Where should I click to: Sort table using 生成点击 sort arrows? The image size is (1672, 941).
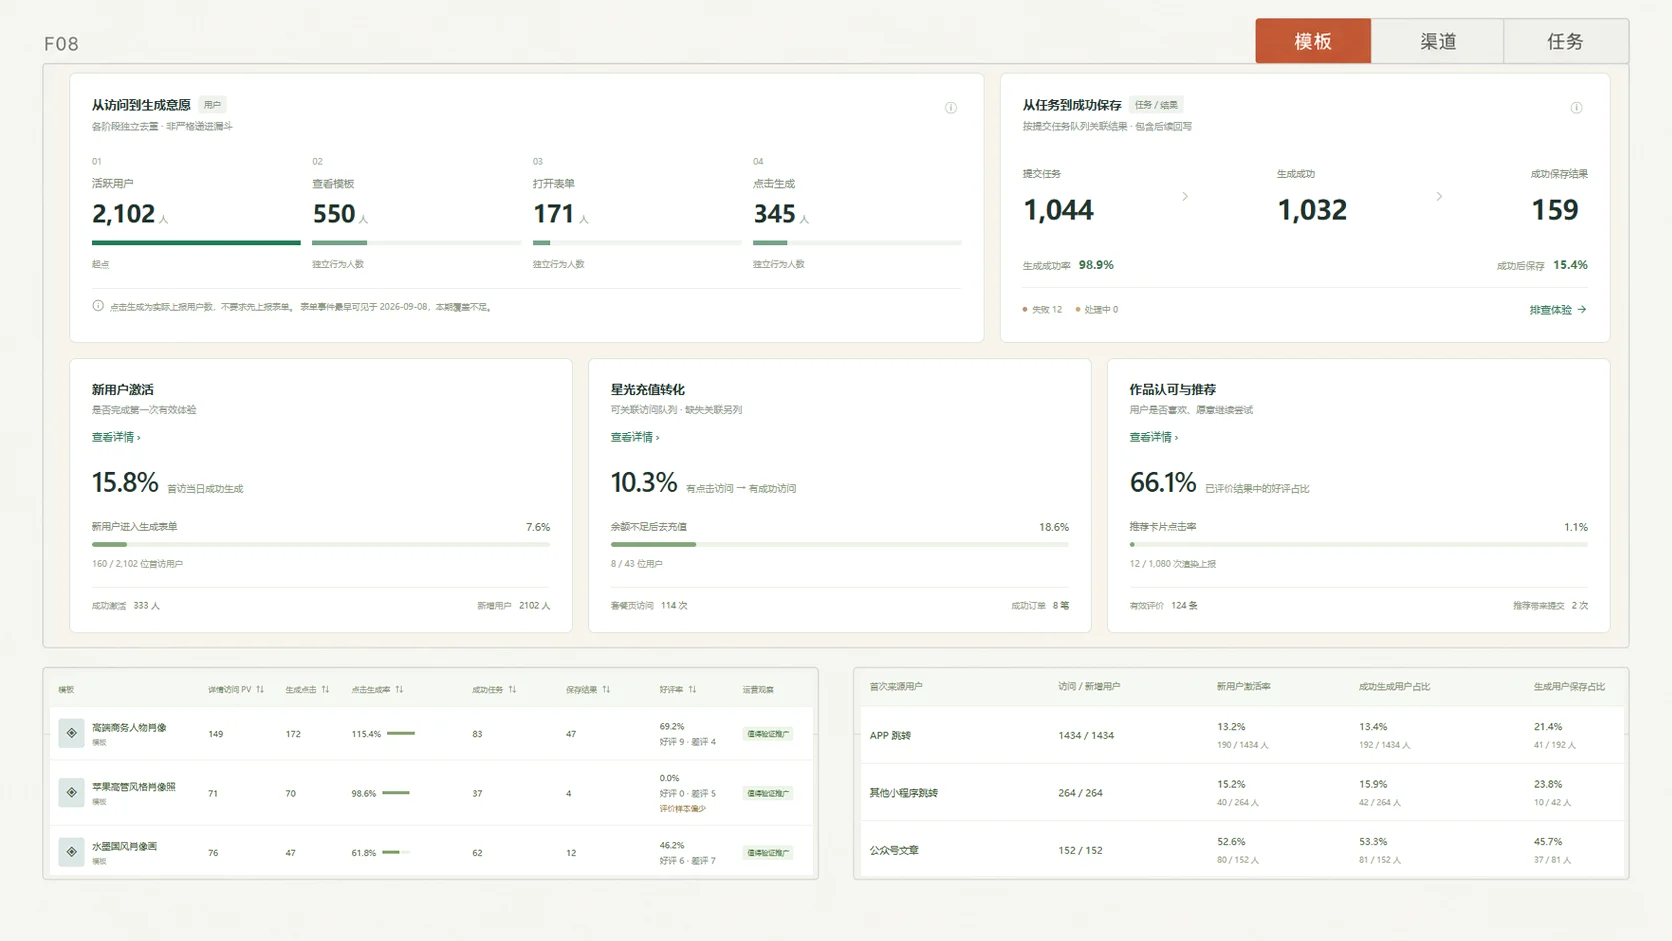(x=325, y=689)
